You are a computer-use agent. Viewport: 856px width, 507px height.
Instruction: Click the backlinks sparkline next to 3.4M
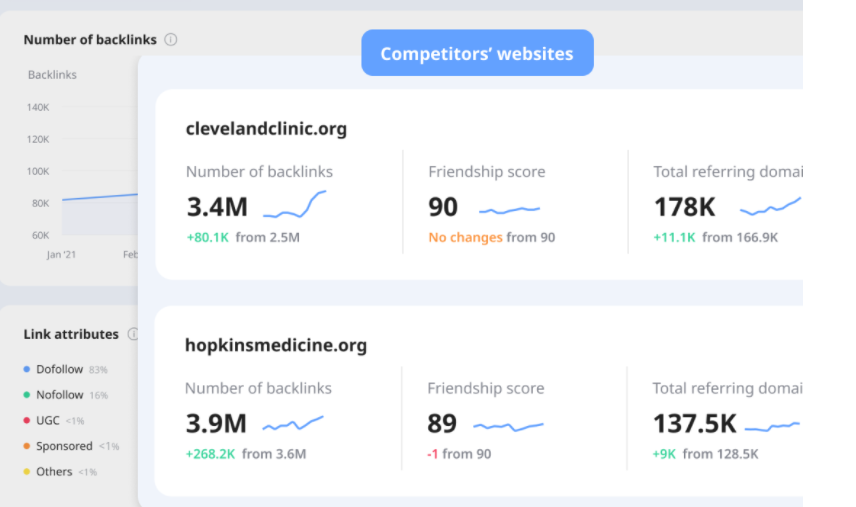tap(294, 205)
